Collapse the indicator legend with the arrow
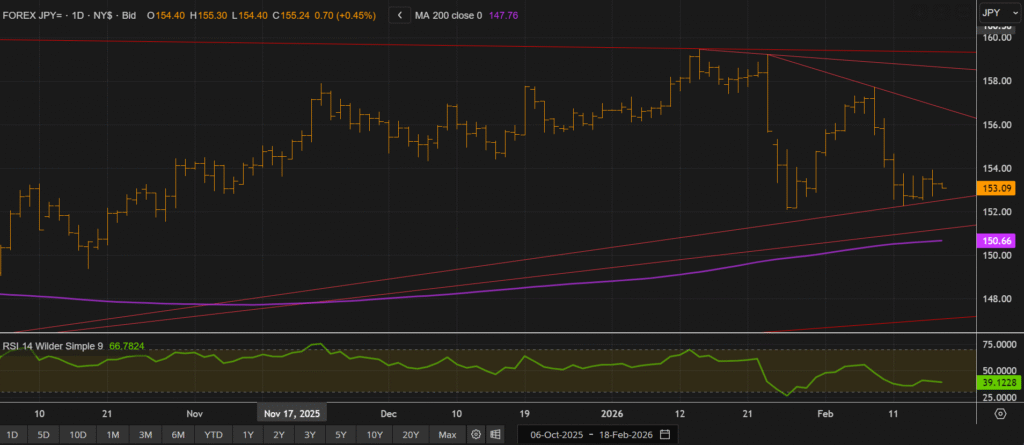The width and height of the screenshot is (1024, 445). pos(401,15)
